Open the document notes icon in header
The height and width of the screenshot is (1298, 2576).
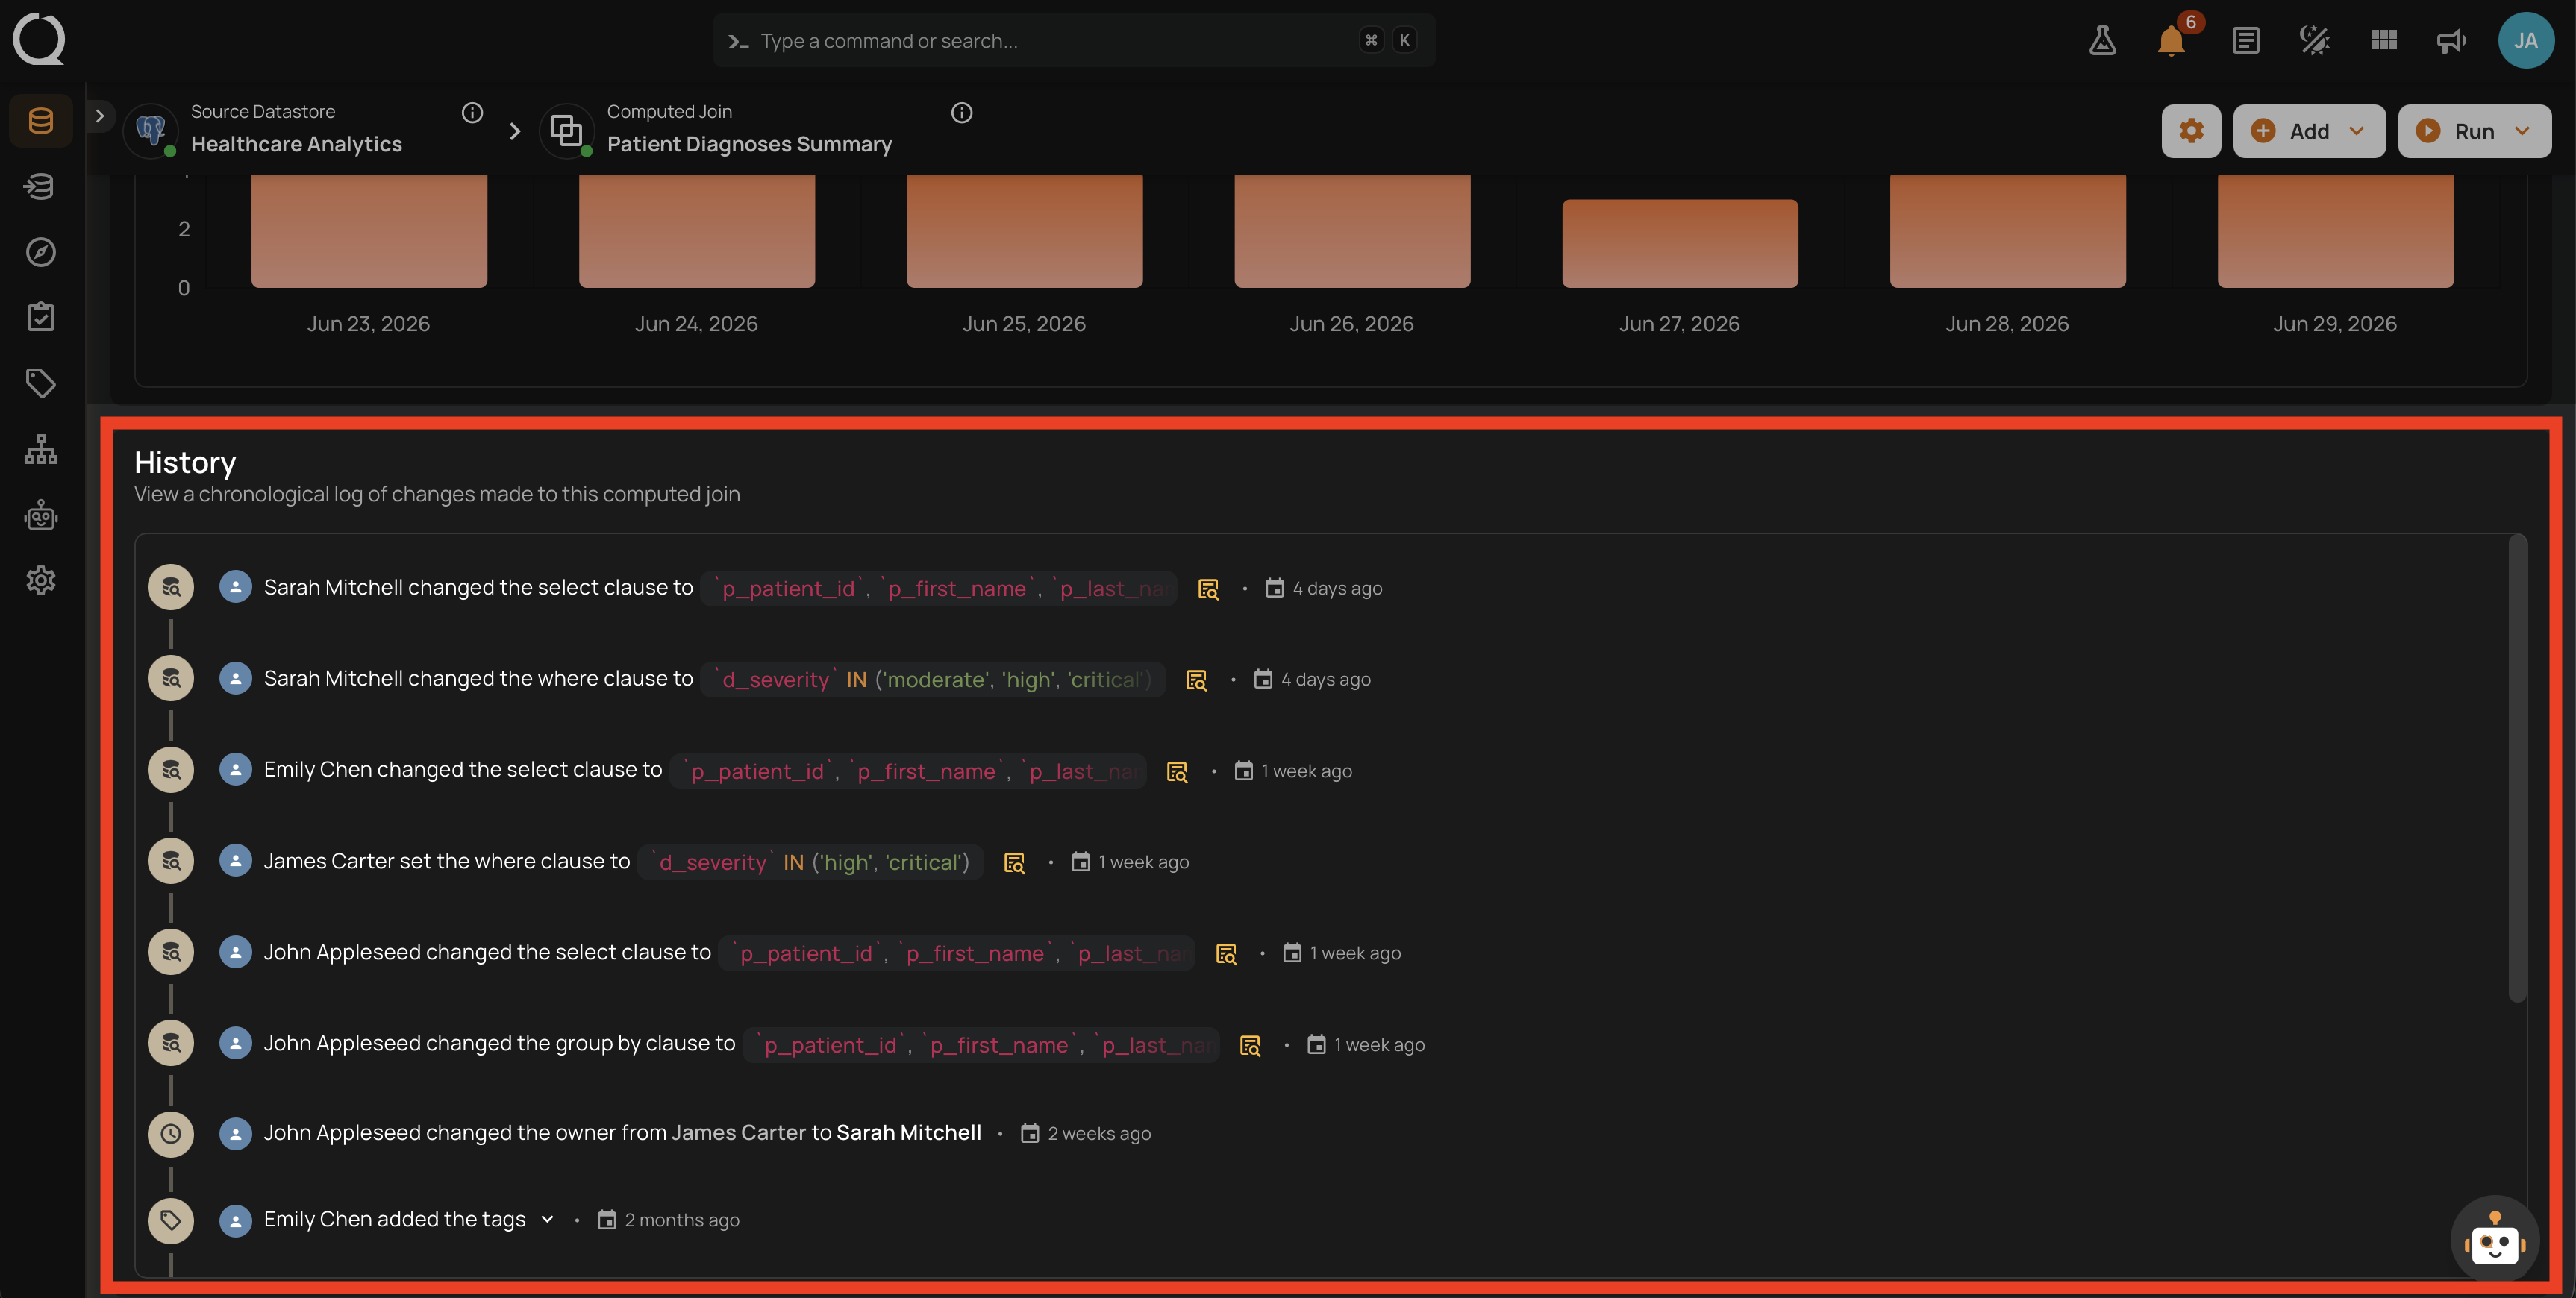click(2245, 41)
